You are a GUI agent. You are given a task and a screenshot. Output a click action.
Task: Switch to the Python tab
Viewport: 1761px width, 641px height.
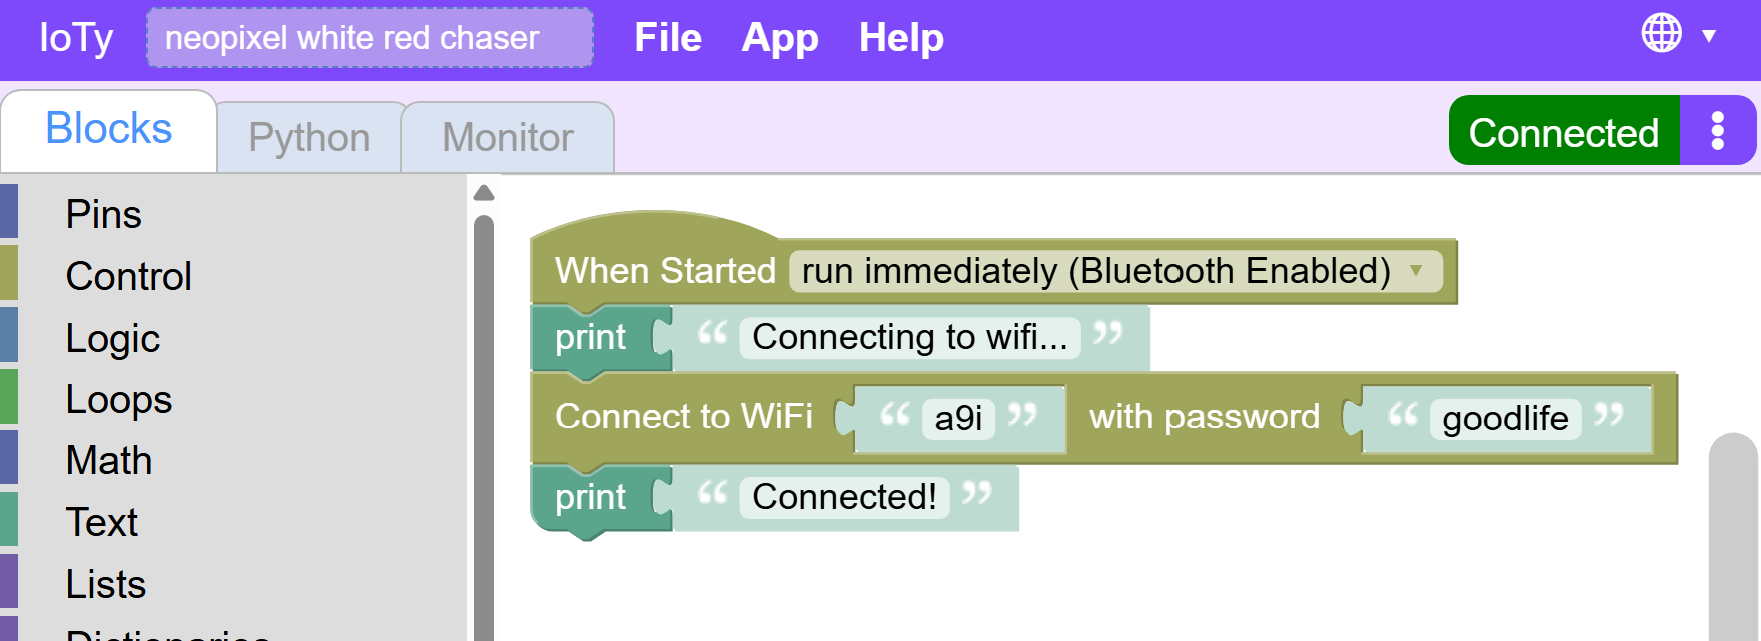pos(309,137)
